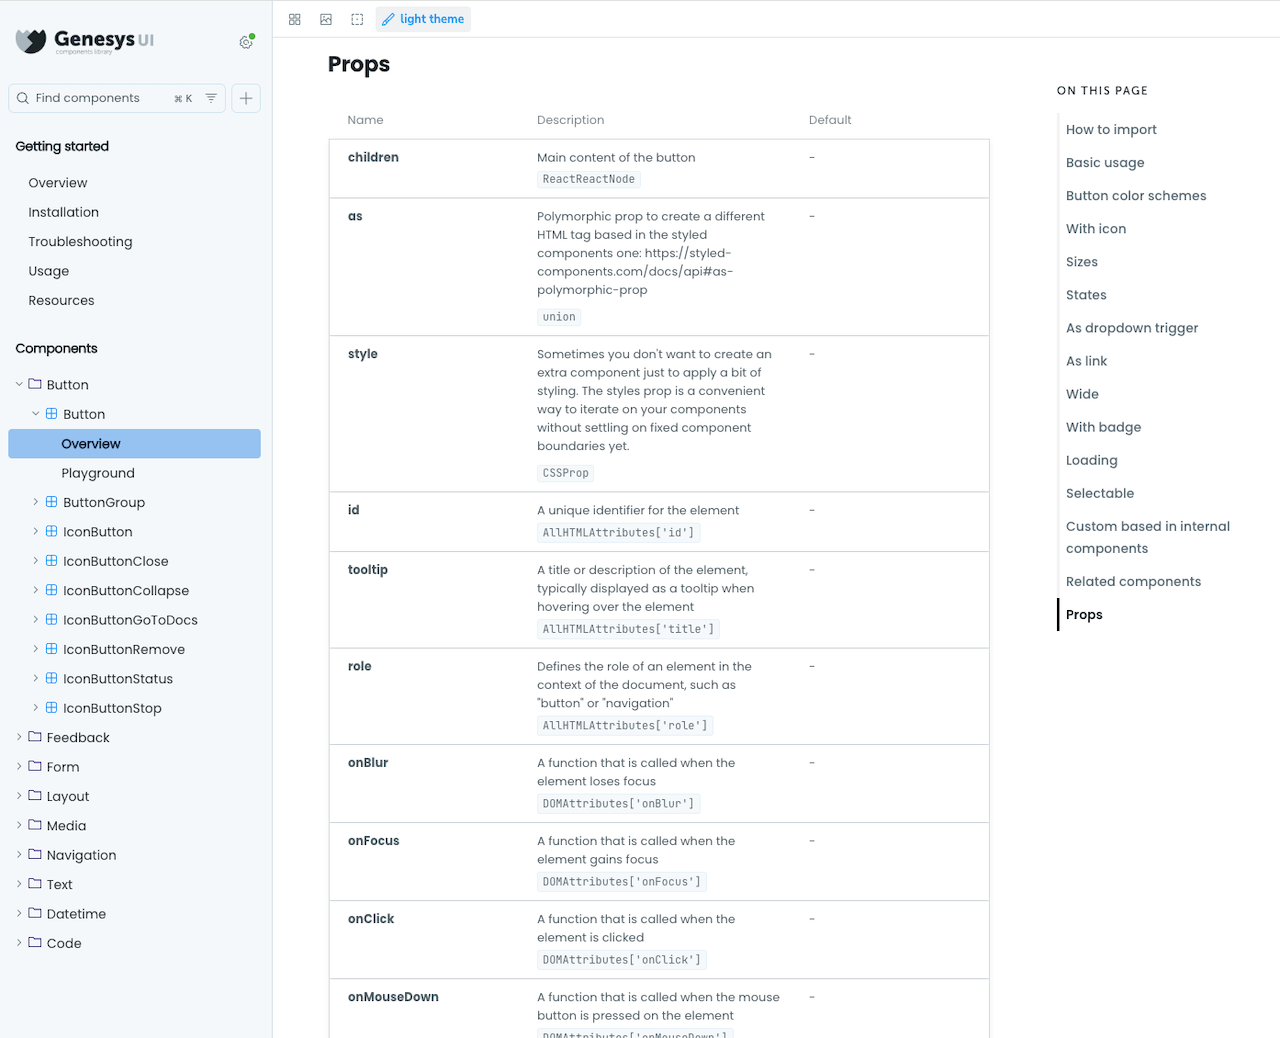The width and height of the screenshot is (1280, 1038).
Task: Open the settings gear icon
Action: (x=246, y=42)
